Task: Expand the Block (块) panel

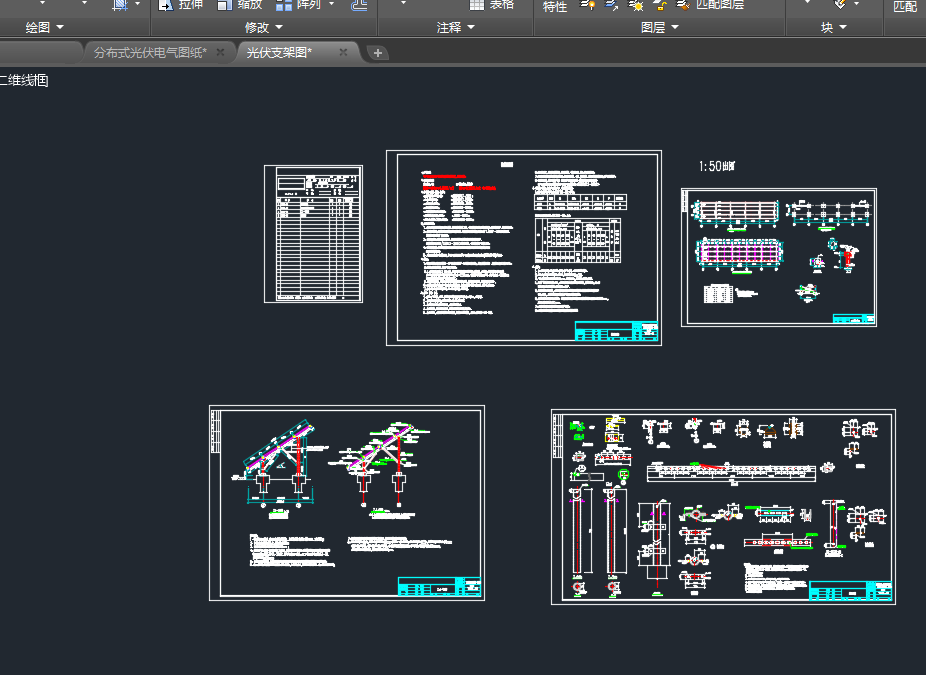Action: [x=833, y=27]
